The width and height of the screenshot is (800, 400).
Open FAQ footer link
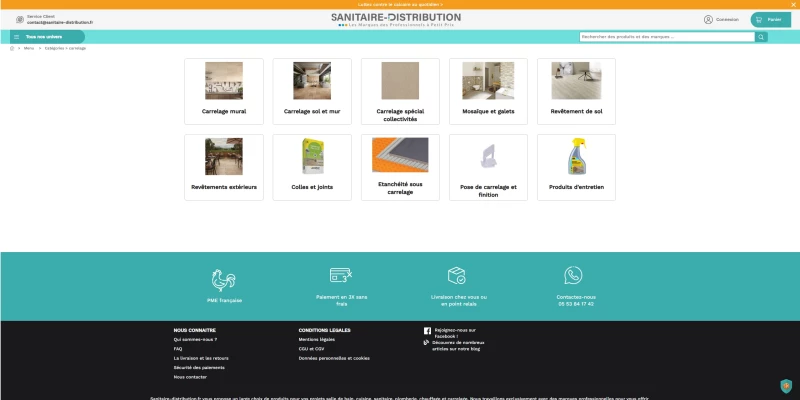[178, 349]
